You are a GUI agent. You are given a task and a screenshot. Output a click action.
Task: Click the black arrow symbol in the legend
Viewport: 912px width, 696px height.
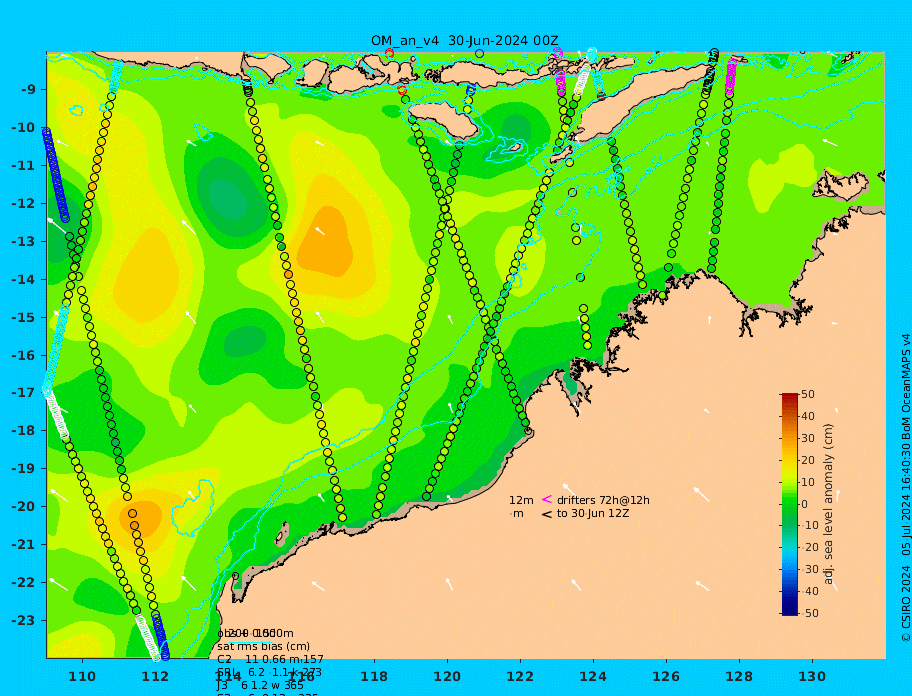(x=546, y=514)
